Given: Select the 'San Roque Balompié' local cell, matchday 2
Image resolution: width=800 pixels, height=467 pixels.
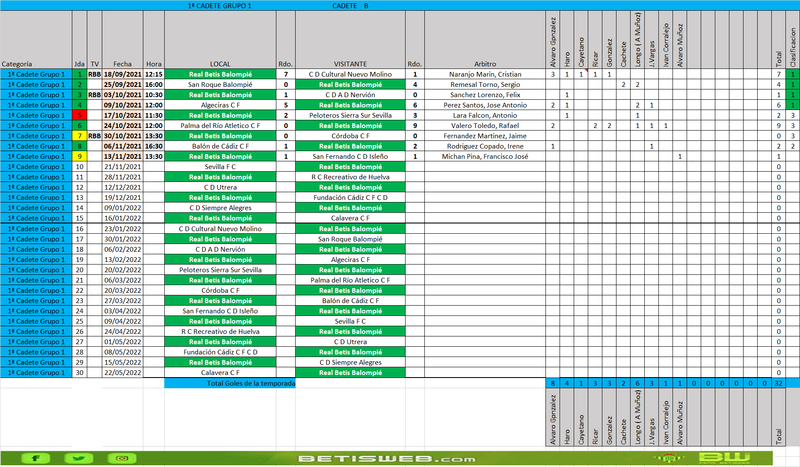Looking at the screenshot, I should [x=220, y=84].
